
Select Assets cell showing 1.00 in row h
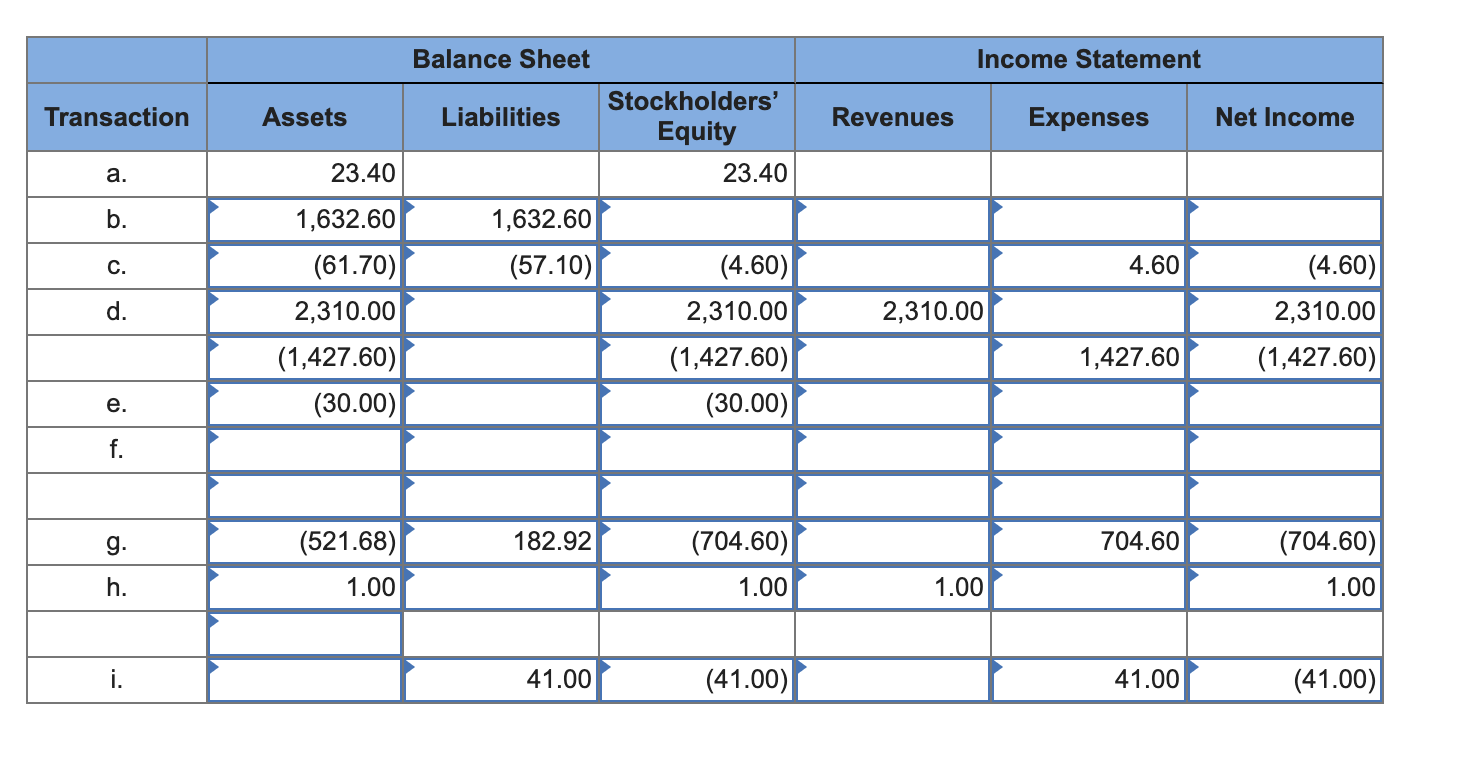point(304,587)
